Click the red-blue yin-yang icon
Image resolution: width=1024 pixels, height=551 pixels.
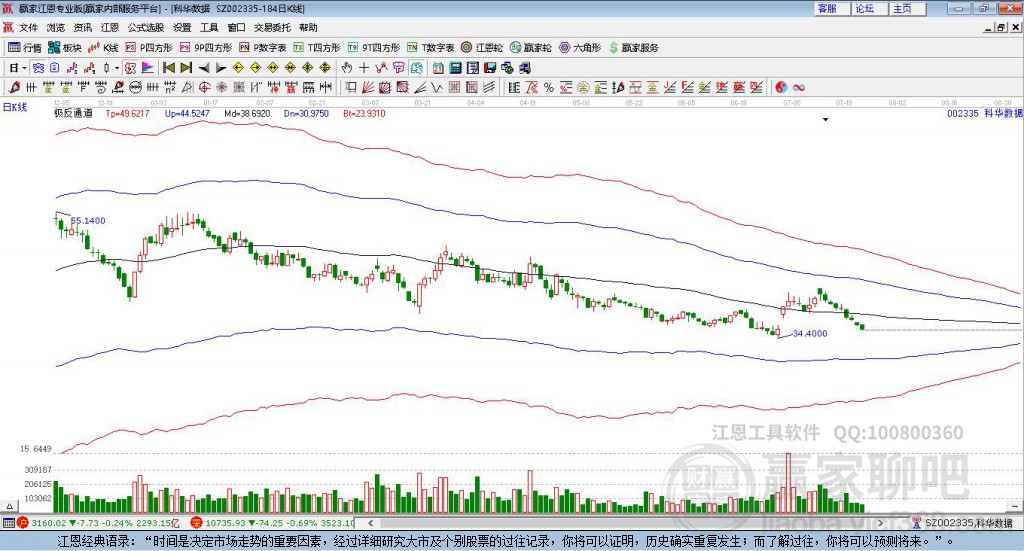(781, 87)
